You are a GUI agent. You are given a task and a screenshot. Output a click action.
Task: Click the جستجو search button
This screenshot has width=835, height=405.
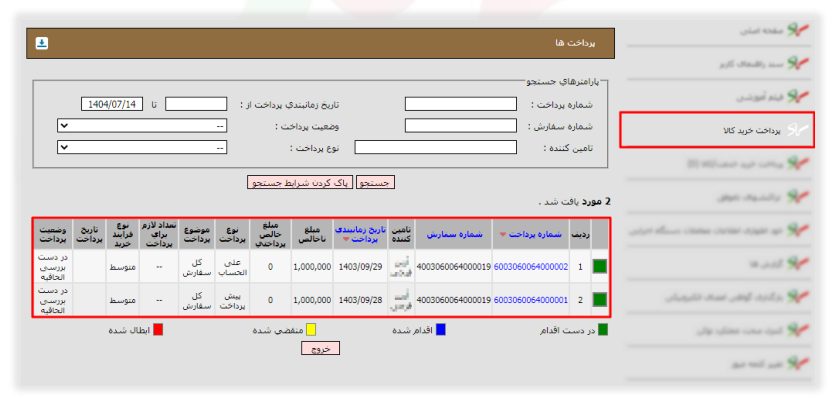(375, 183)
